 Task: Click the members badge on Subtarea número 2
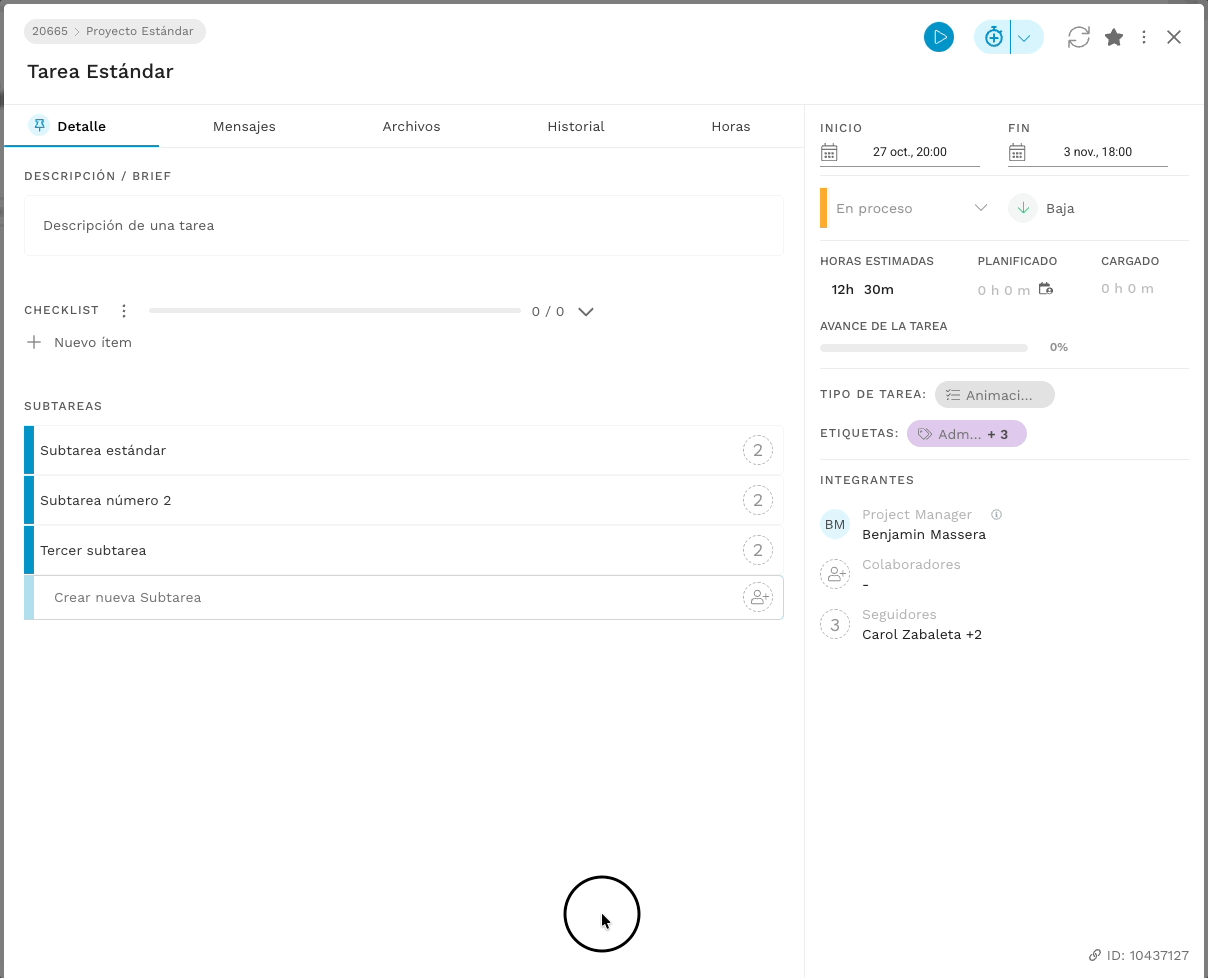click(x=758, y=500)
